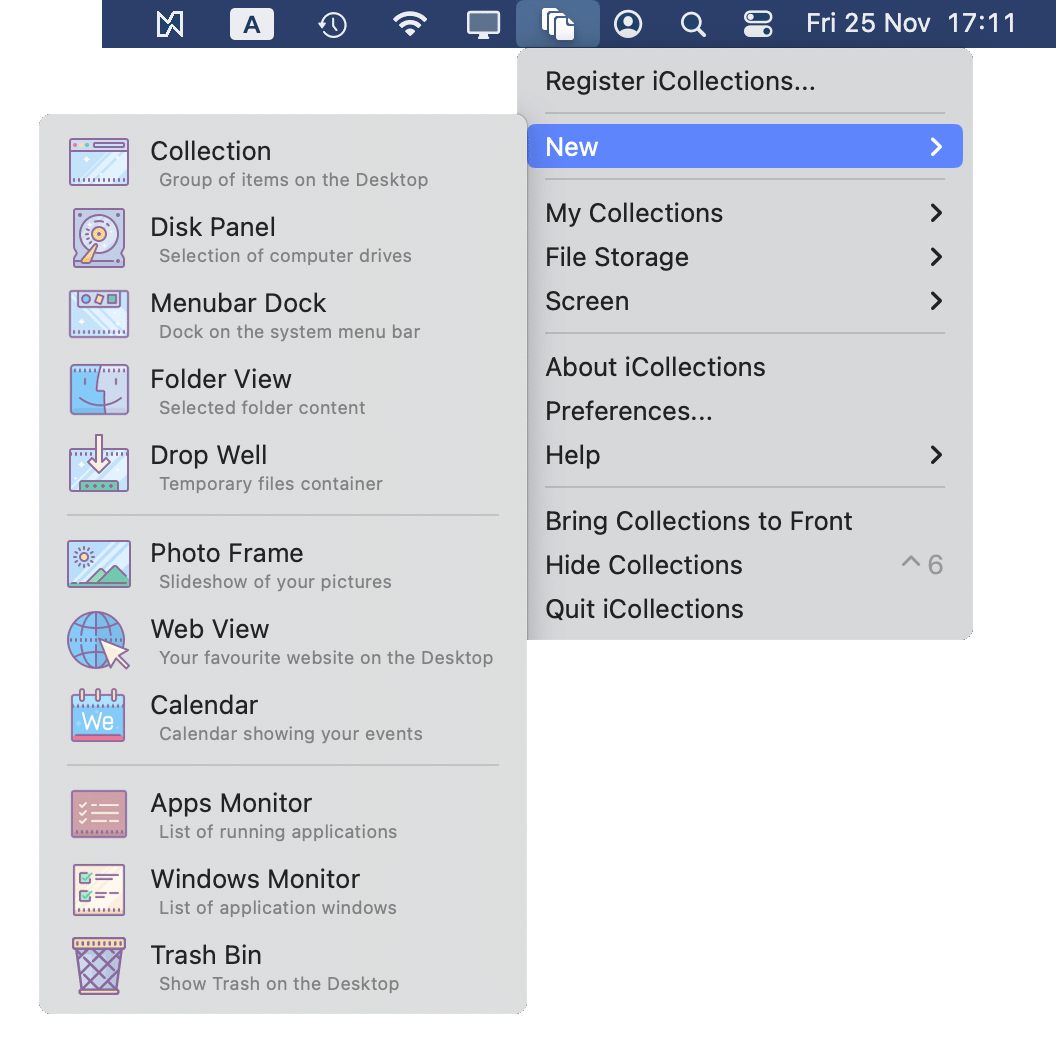Expand the New submenu chevron
The height and width of the screenshot is (1060, 1056).
[x=936, y=147]
